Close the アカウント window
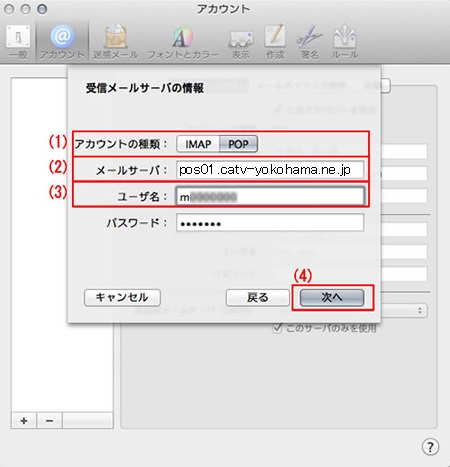The image size is (450, 467). [x=9, y=9]
